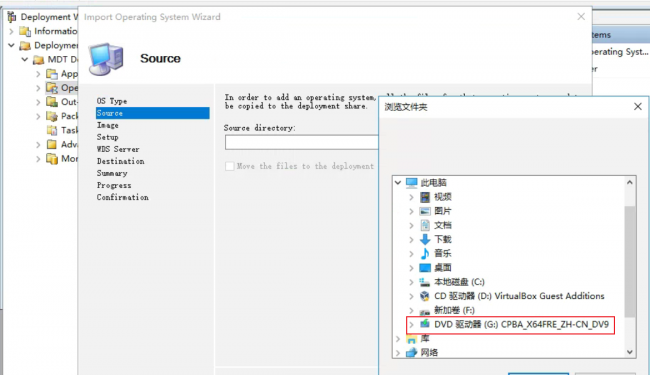The height and width of the screenshot is (375, 650).
Task: Click the DVD drive (G:) icon
Action: point(425,324)
